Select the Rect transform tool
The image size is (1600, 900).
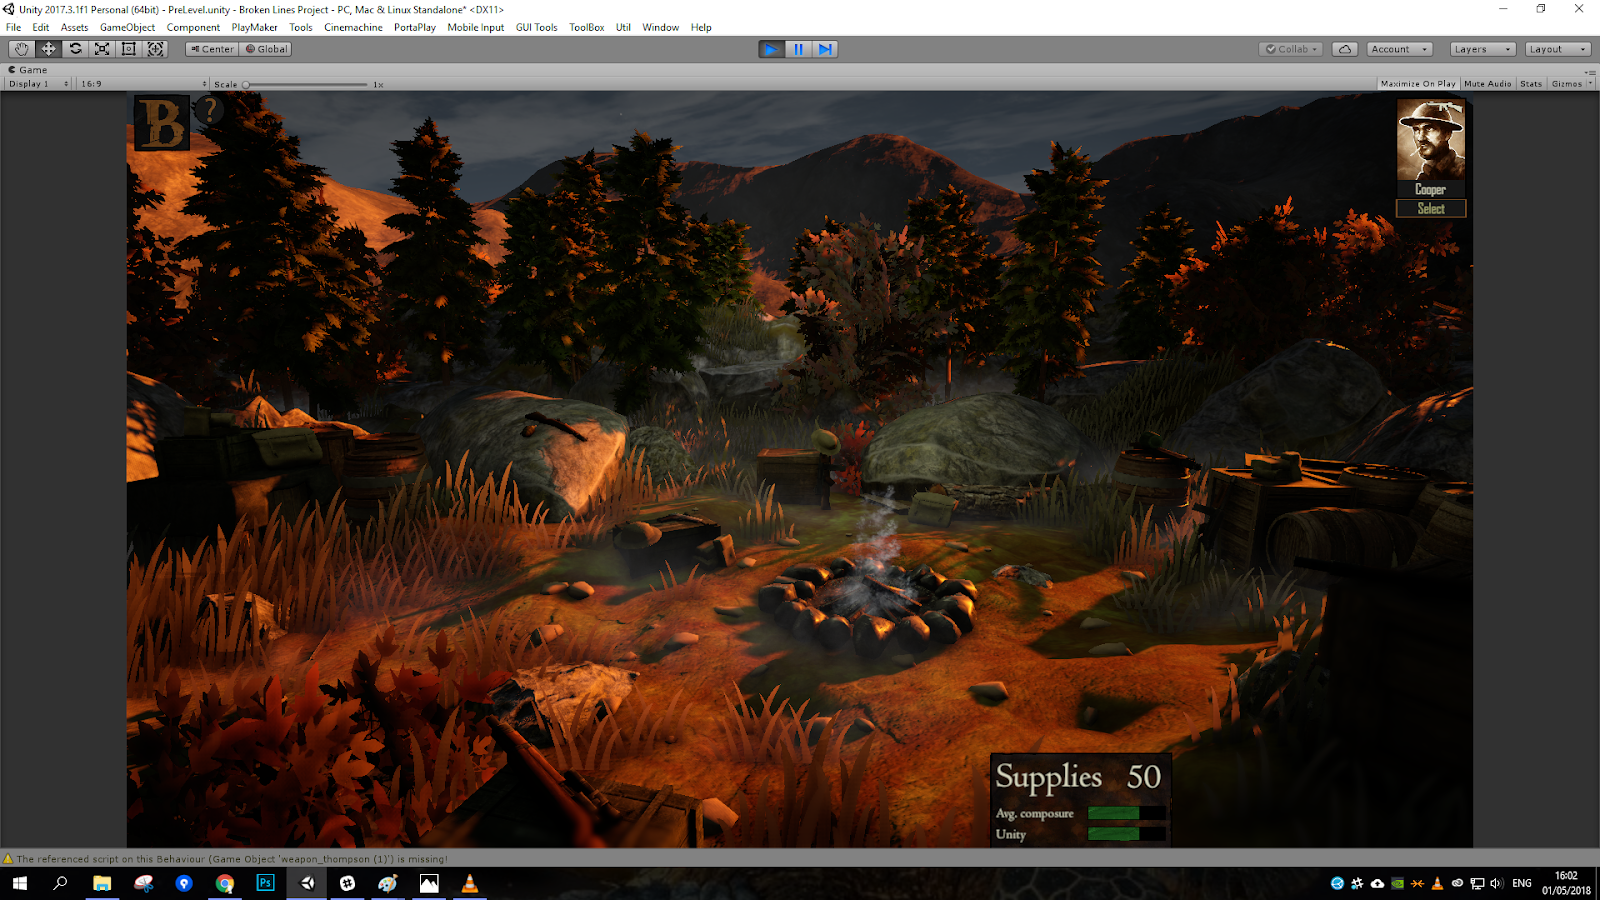tap(129, 49)
